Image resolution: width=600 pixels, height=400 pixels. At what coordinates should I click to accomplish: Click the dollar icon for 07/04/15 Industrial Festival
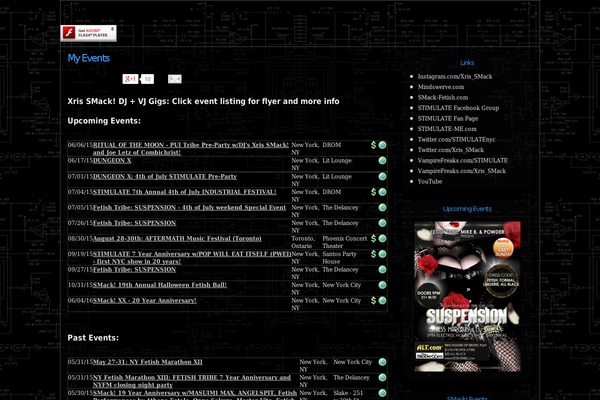pos(373,192)
